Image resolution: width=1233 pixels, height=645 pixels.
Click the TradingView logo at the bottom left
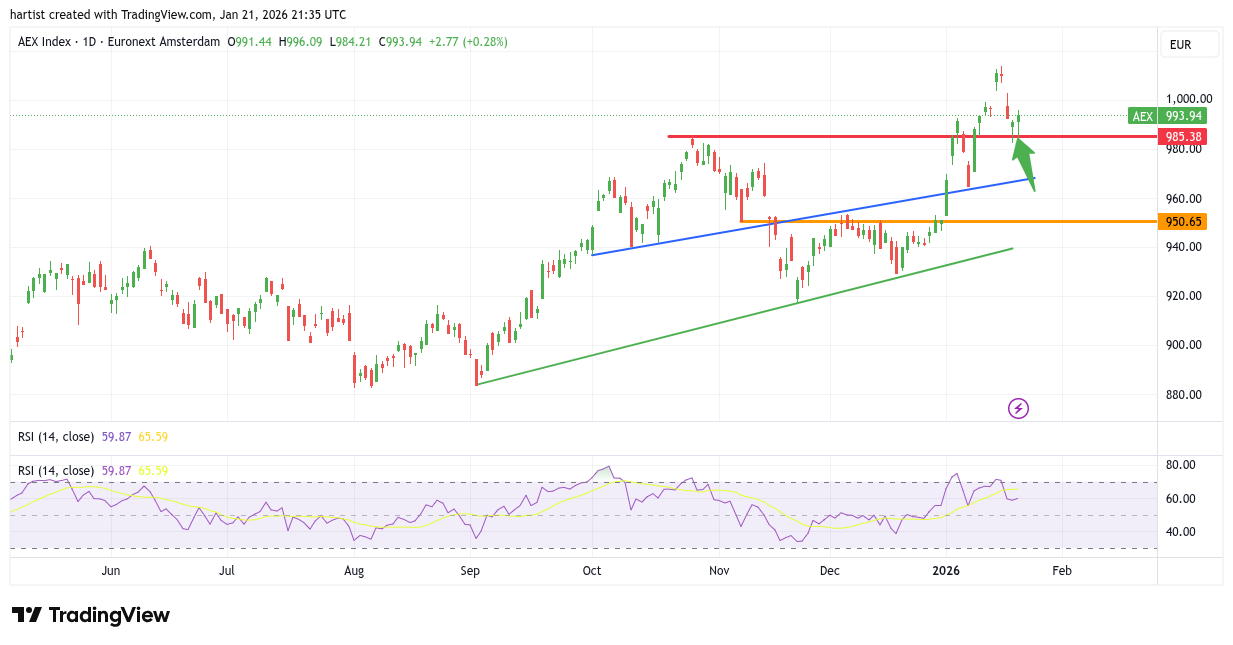[91, 615]
